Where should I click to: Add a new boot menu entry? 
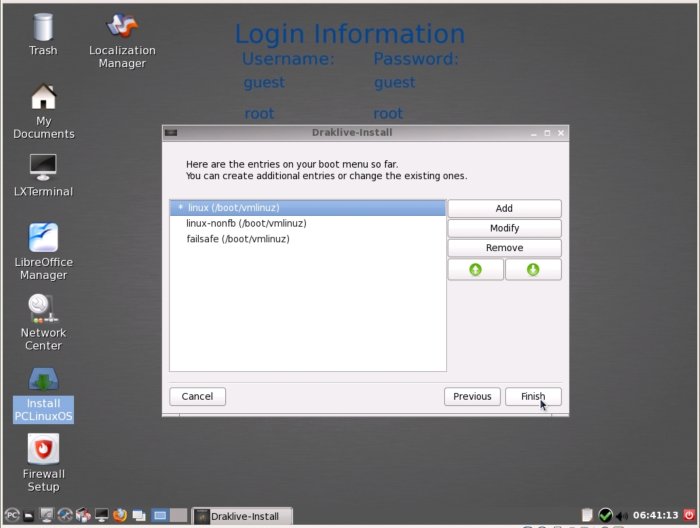[504, 208]
